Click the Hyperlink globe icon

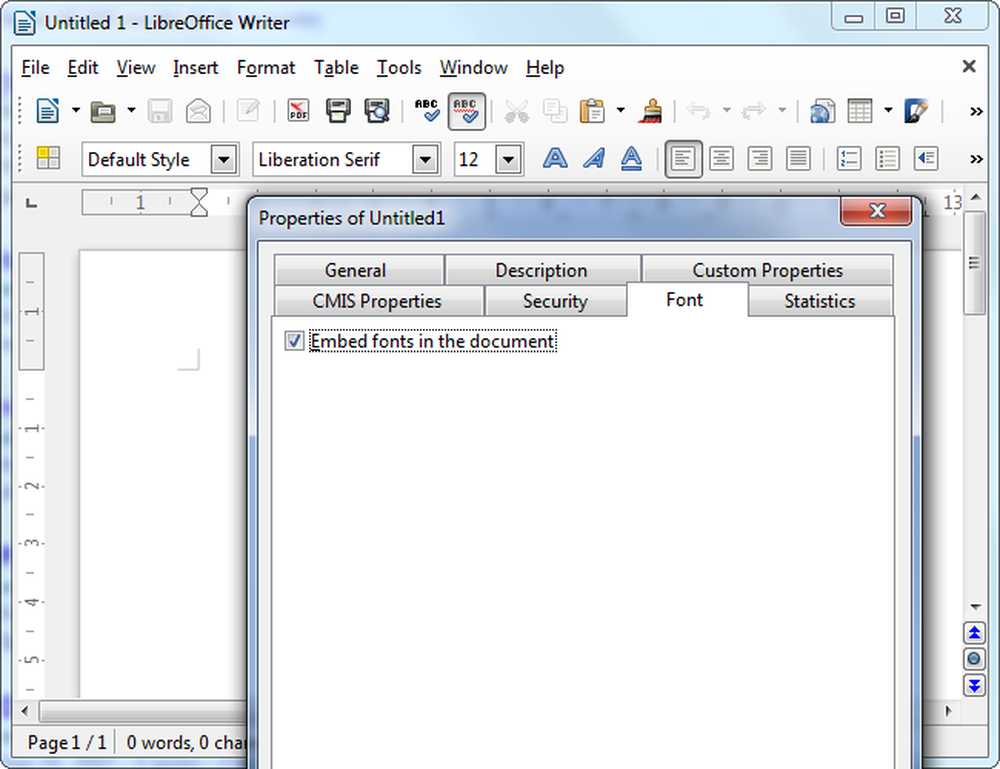823,111
